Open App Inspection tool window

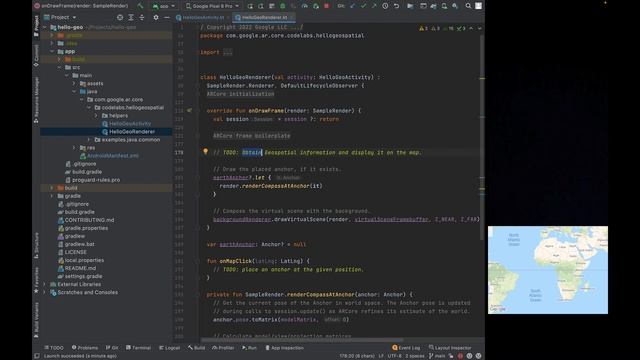pyautogui.click(x=284, y=348)
